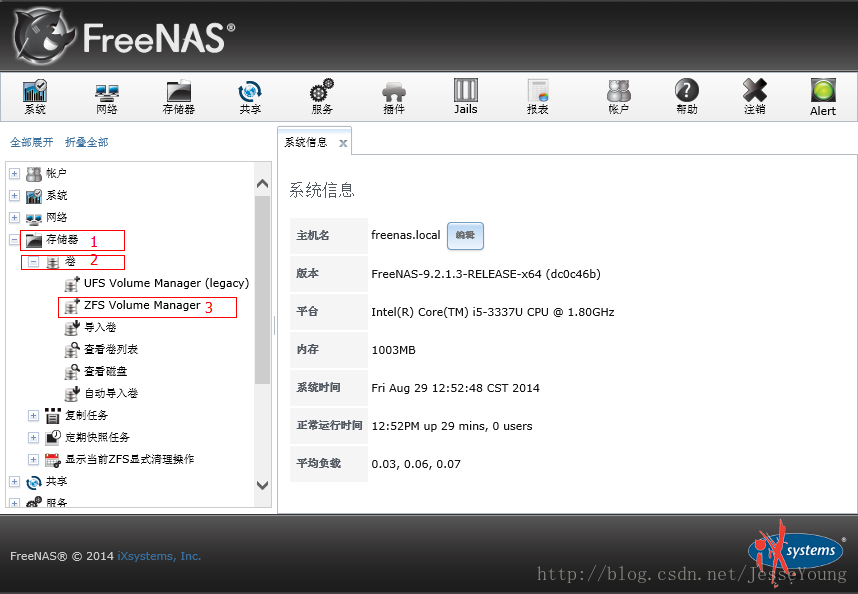
Task: Click the green Alert status icon
Action: pos(823,90)
